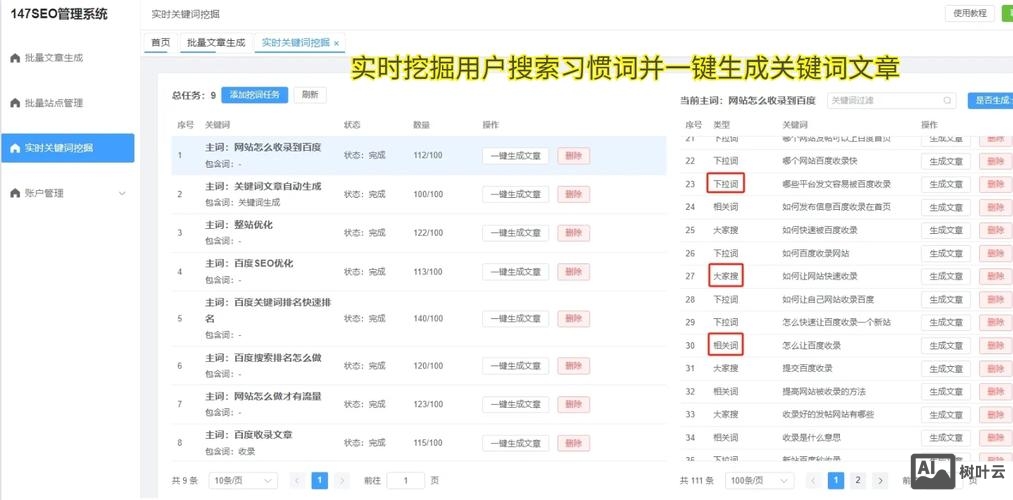Image resolution: width=1013 pixels, height=500 pixels.
Task: Open 批量站点管理 in the sidebar
Action: coord(54,103)
